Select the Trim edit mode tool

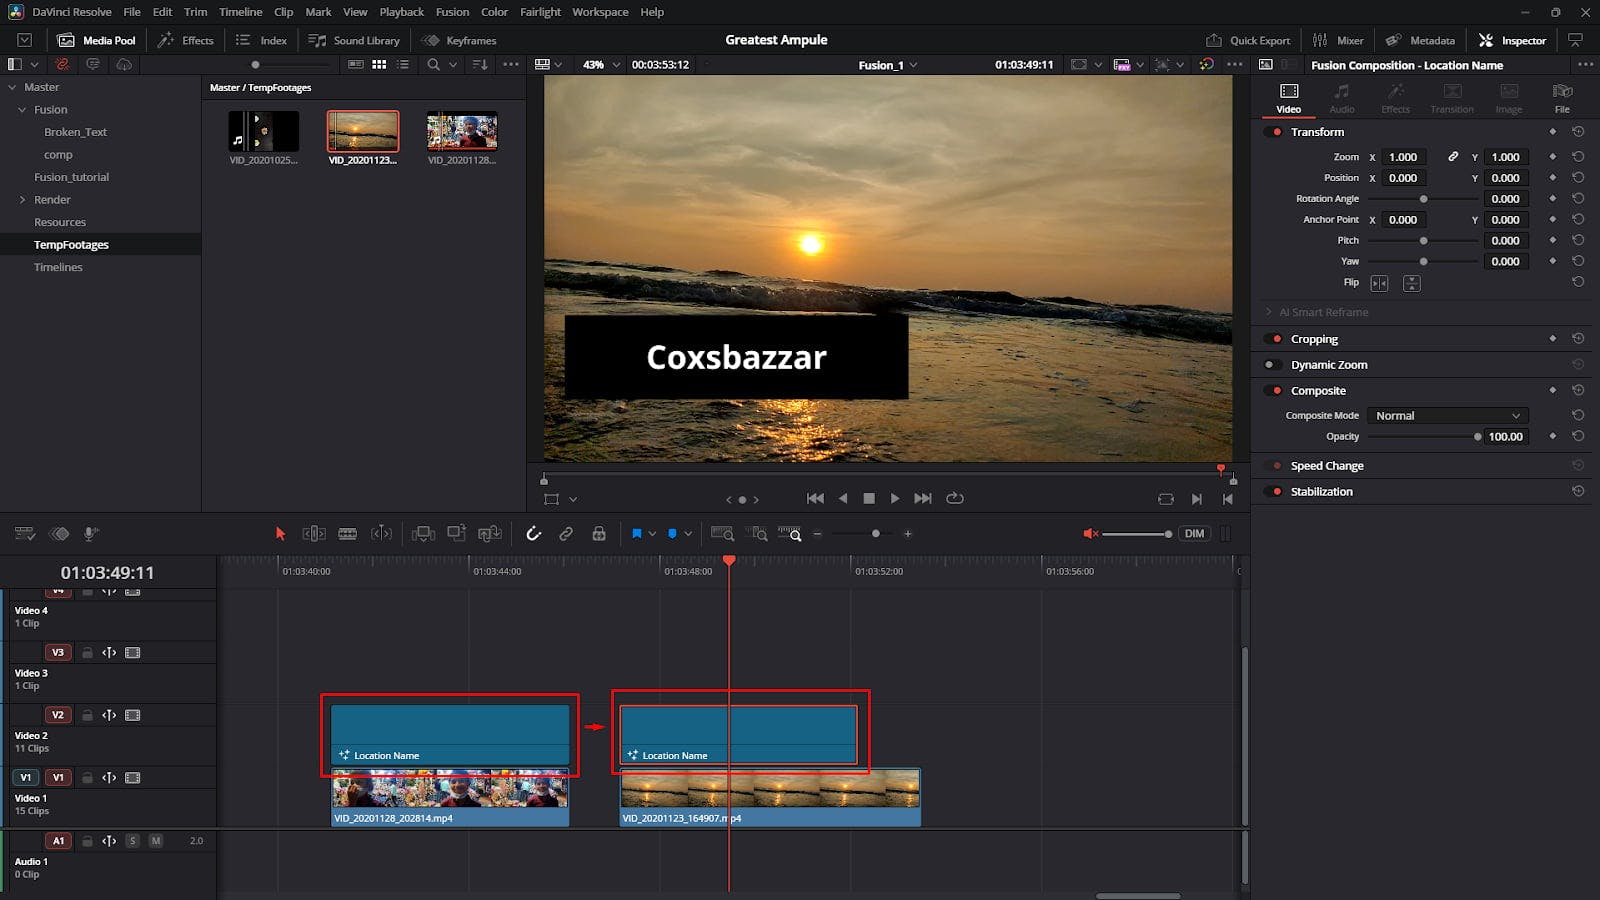[x=313, y=533]
